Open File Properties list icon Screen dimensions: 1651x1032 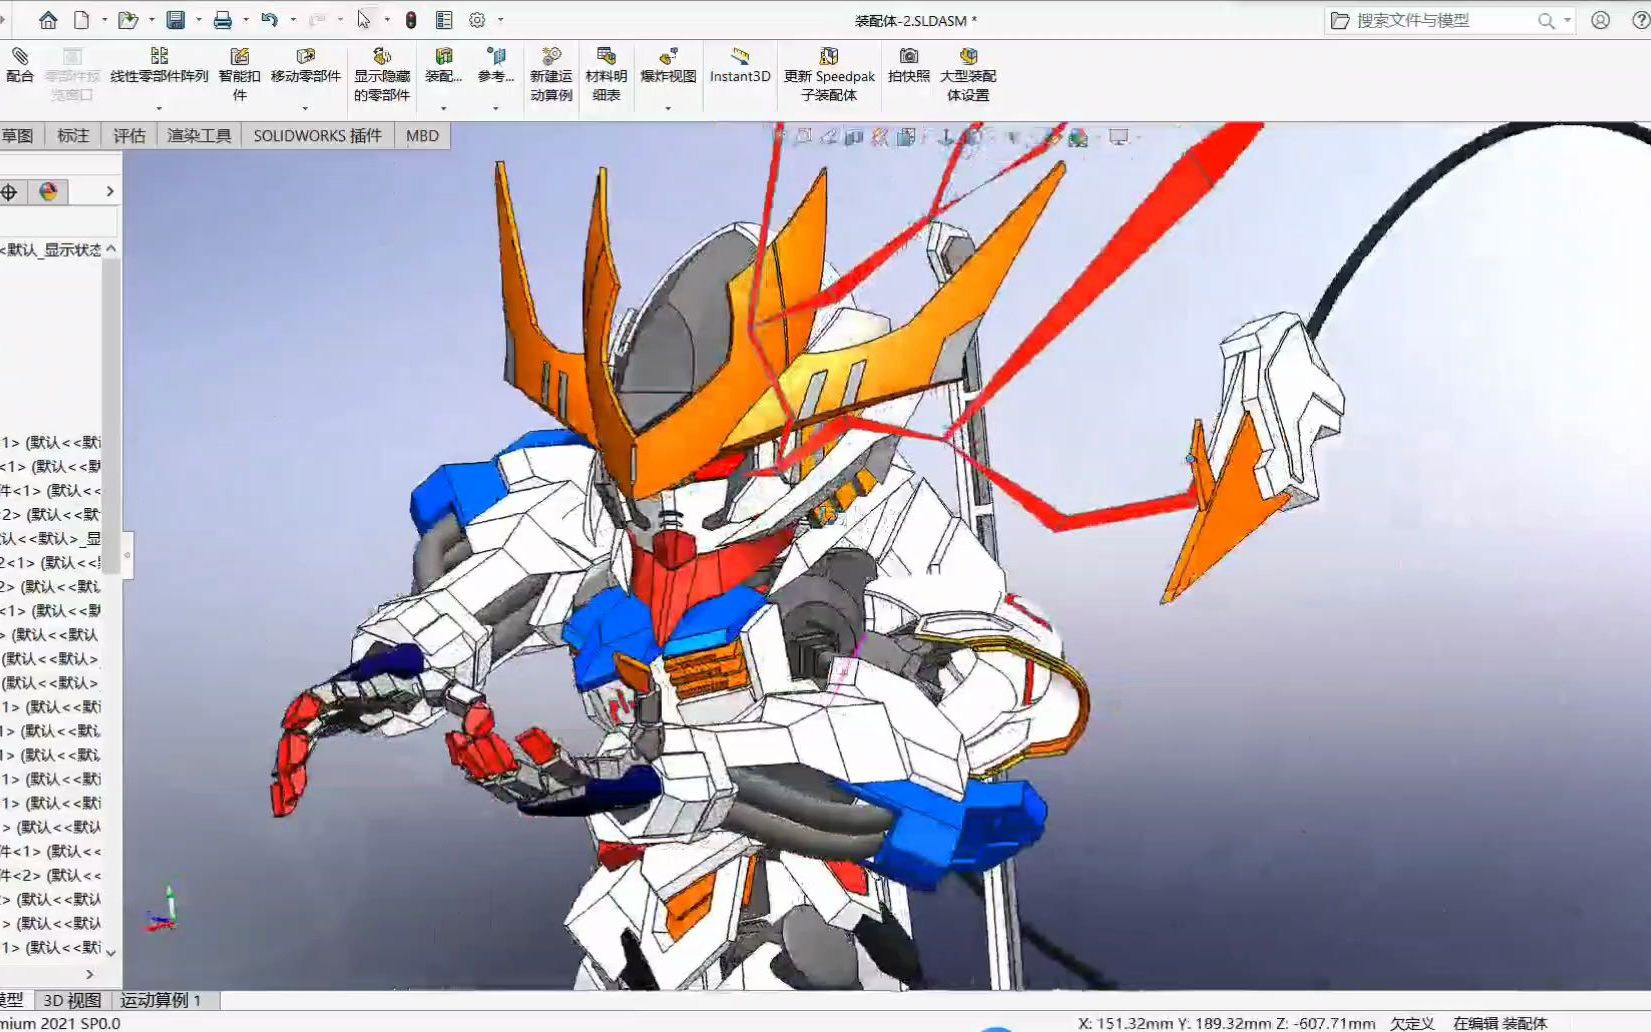(x=444, y=20)
